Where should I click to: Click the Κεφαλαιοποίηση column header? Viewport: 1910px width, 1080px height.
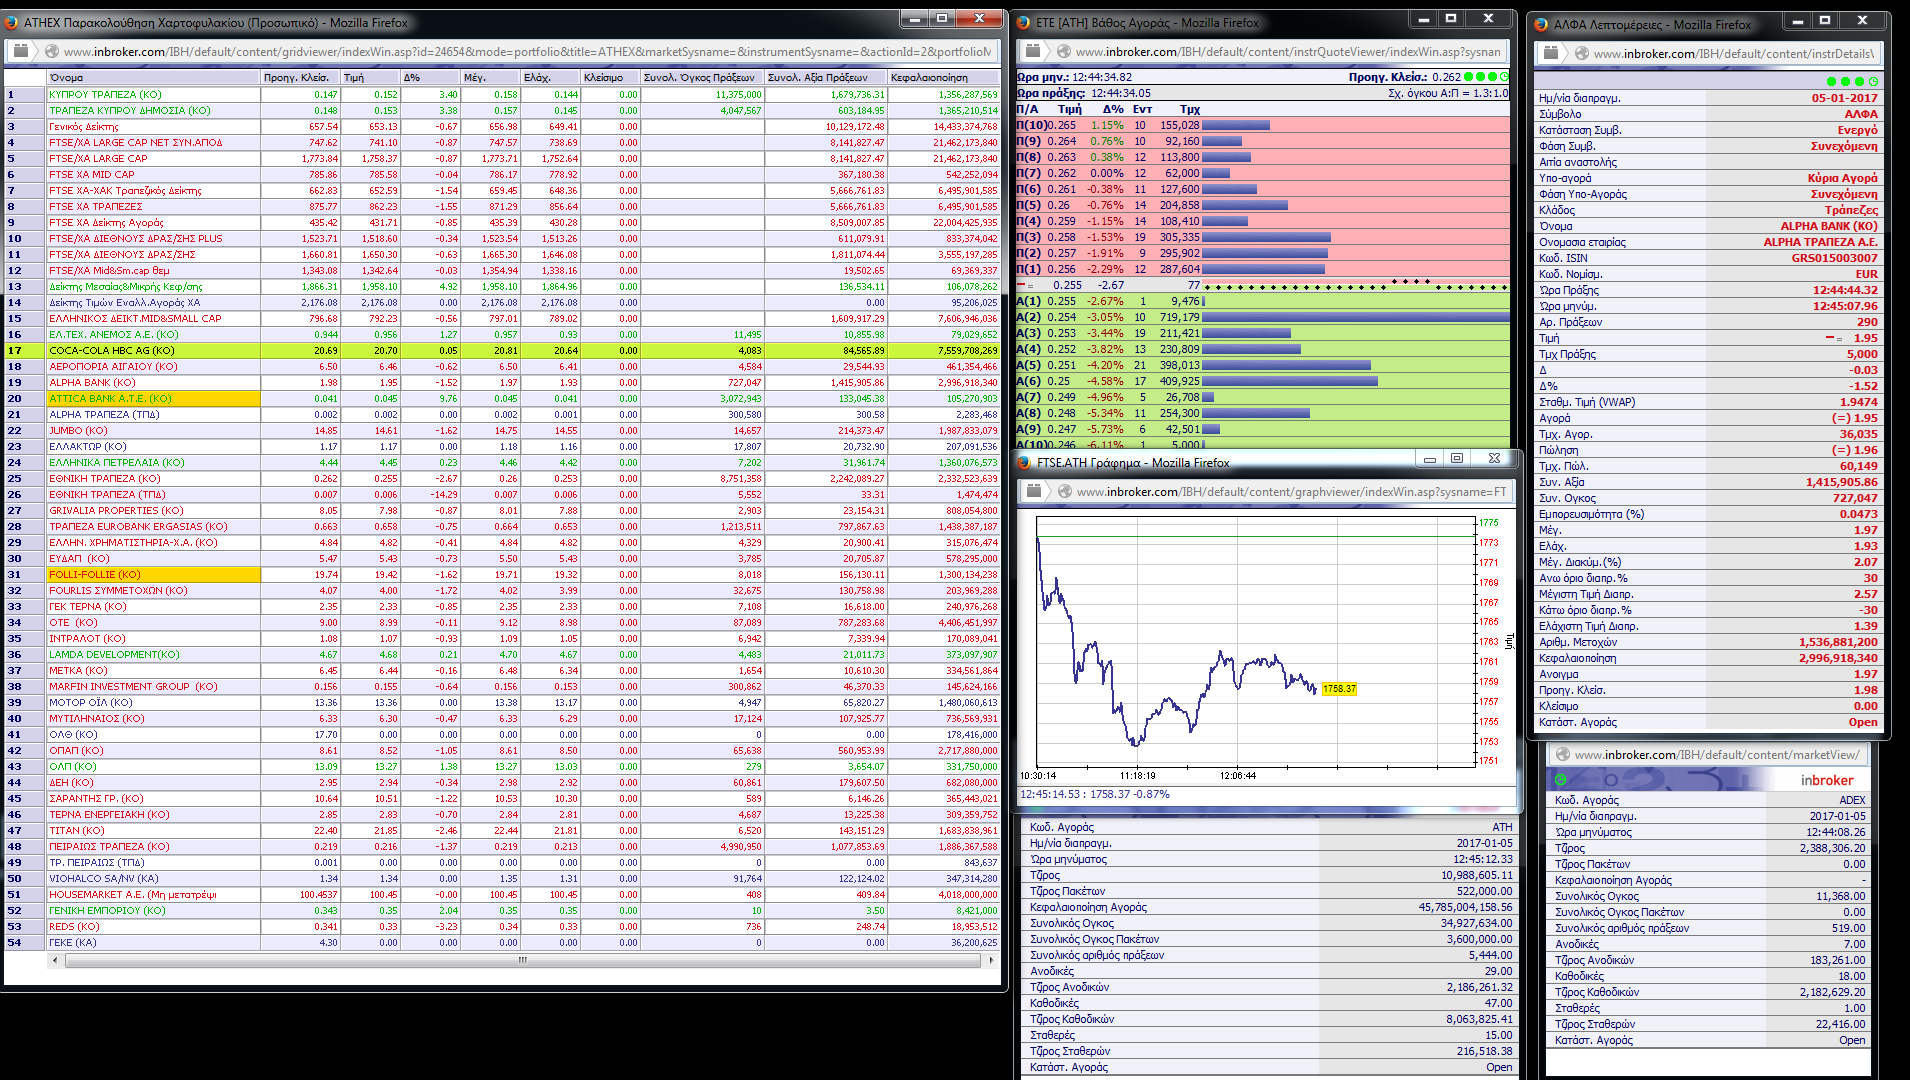(x=943, y=77)
